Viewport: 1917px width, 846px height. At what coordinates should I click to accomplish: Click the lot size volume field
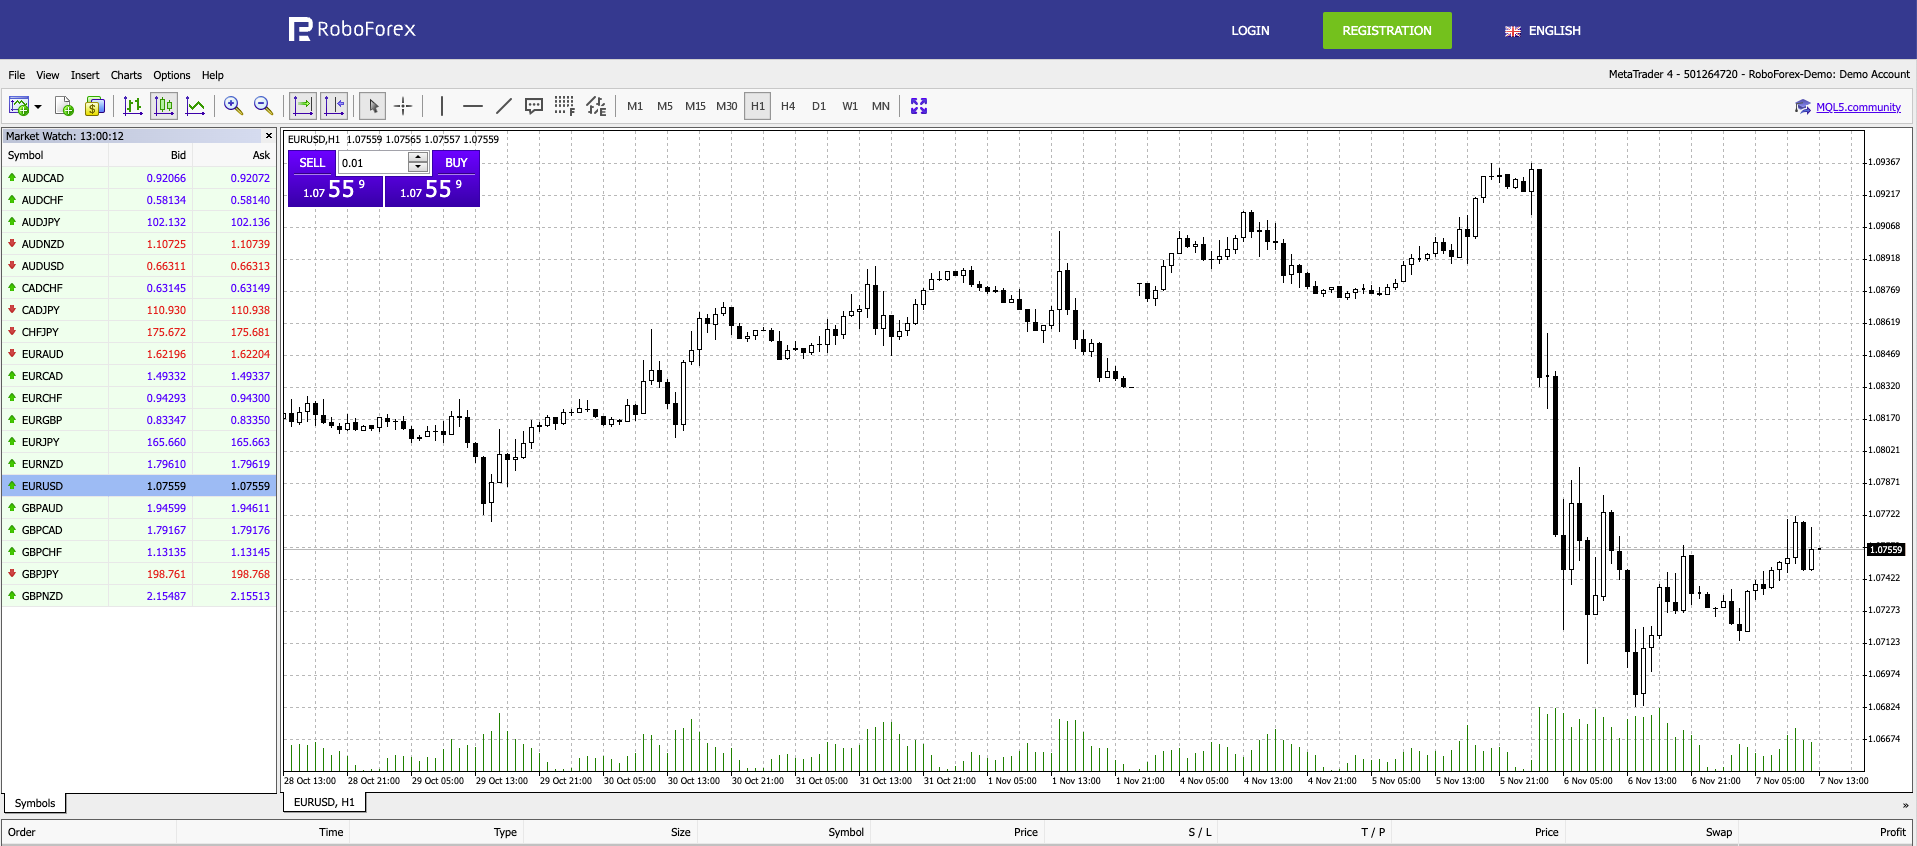373,163
